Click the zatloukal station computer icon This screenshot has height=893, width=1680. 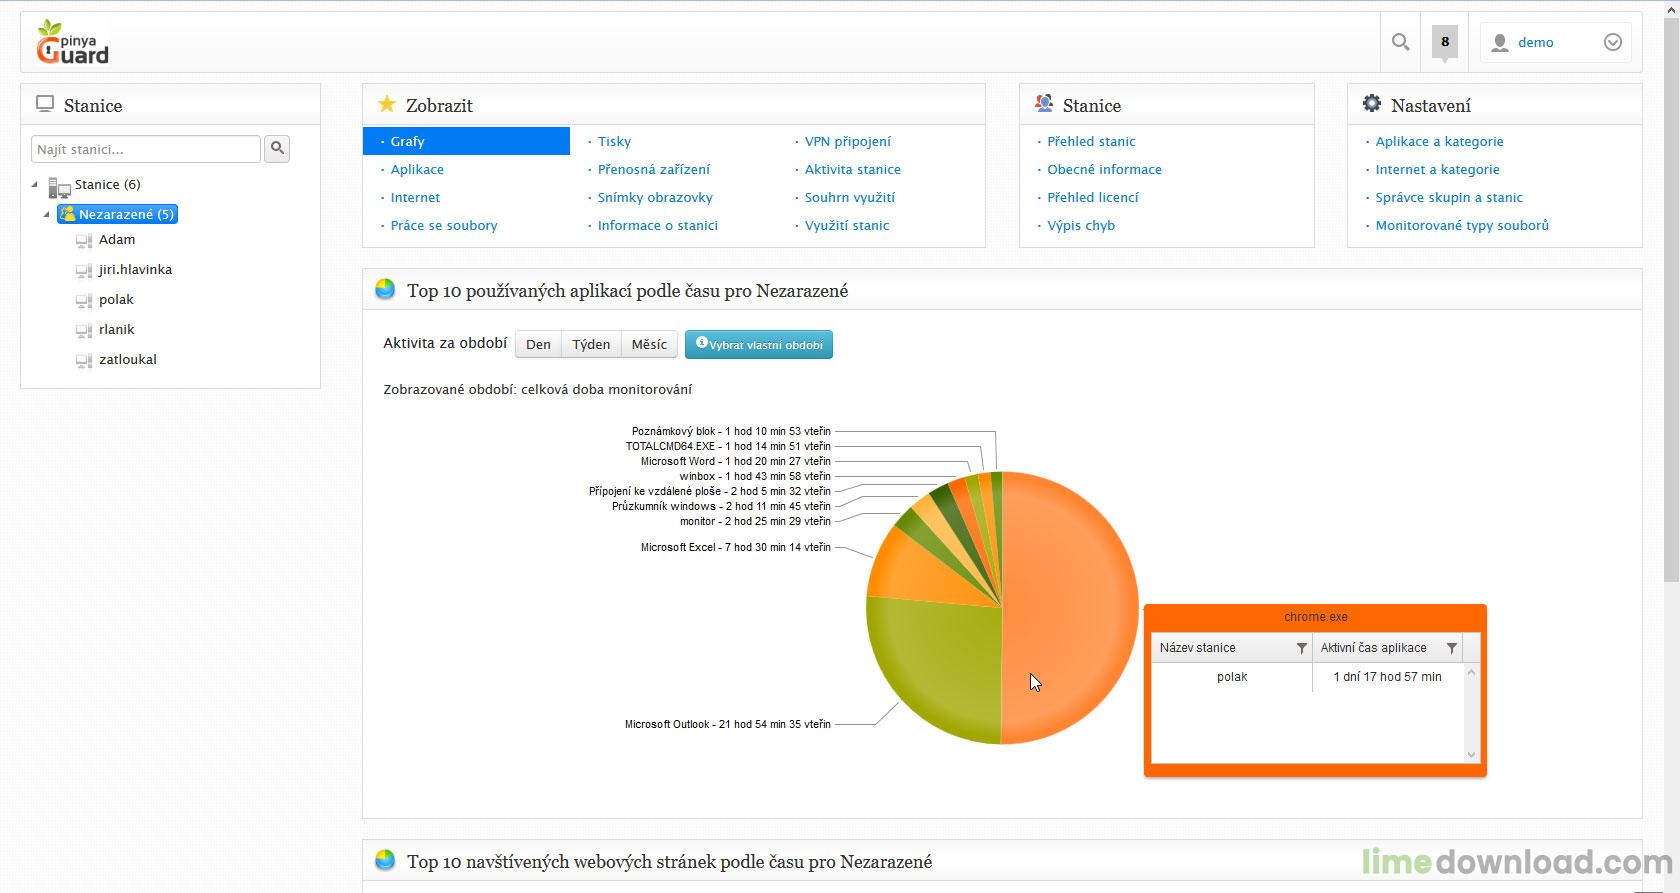pos(84,360)
